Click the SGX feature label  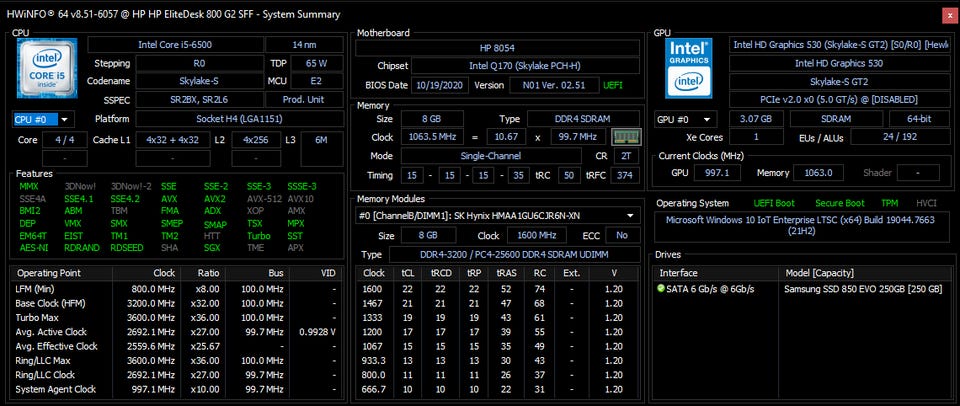click(212, 248)
